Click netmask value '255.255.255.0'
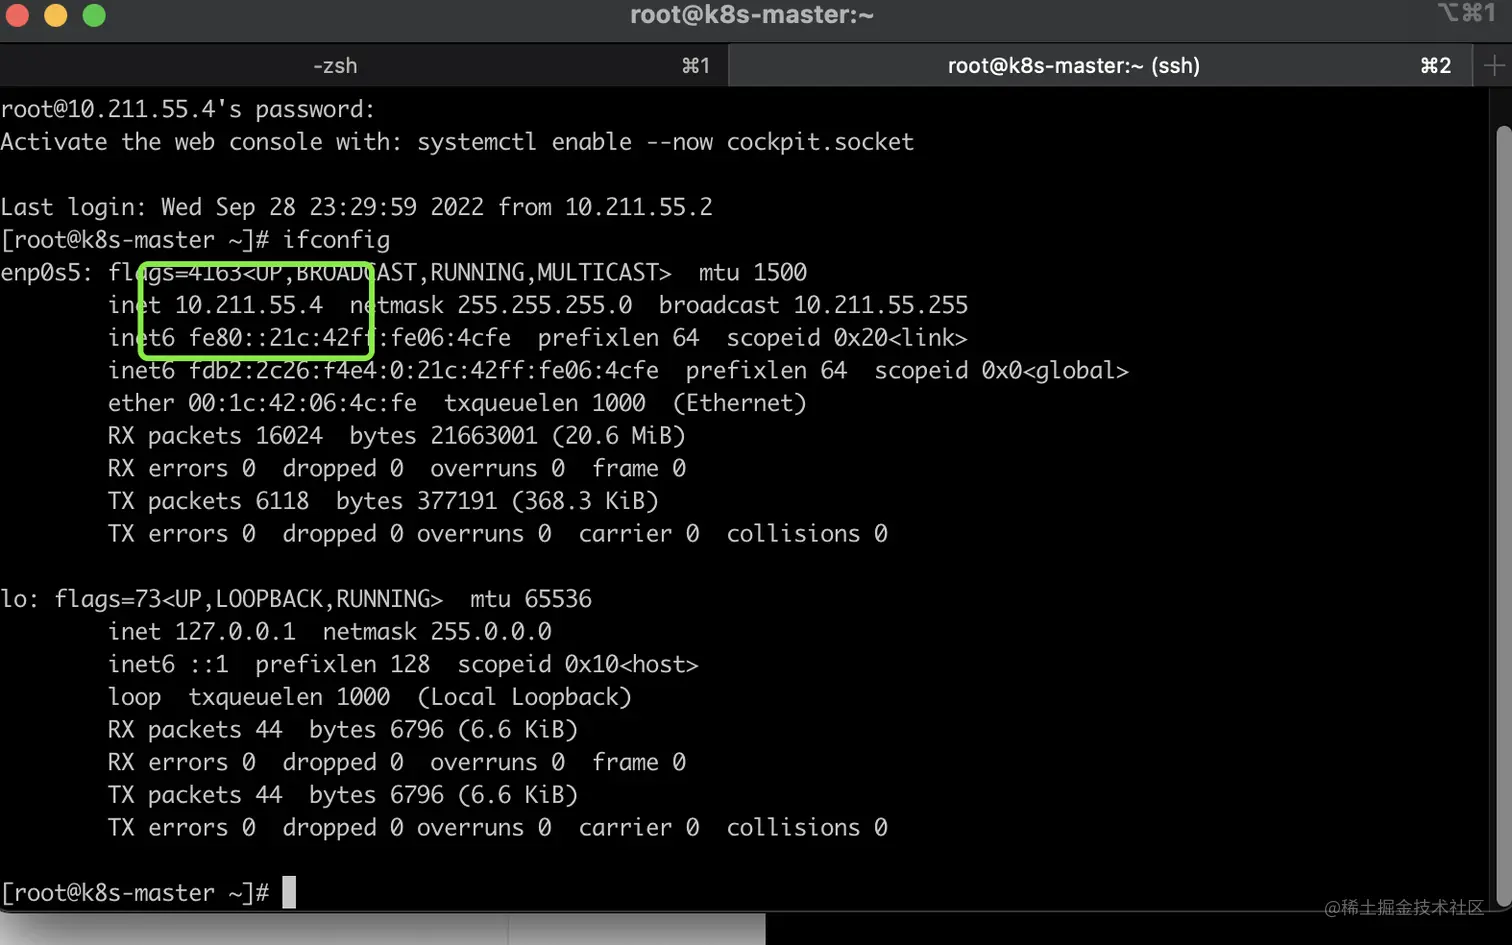 [545, 305]
